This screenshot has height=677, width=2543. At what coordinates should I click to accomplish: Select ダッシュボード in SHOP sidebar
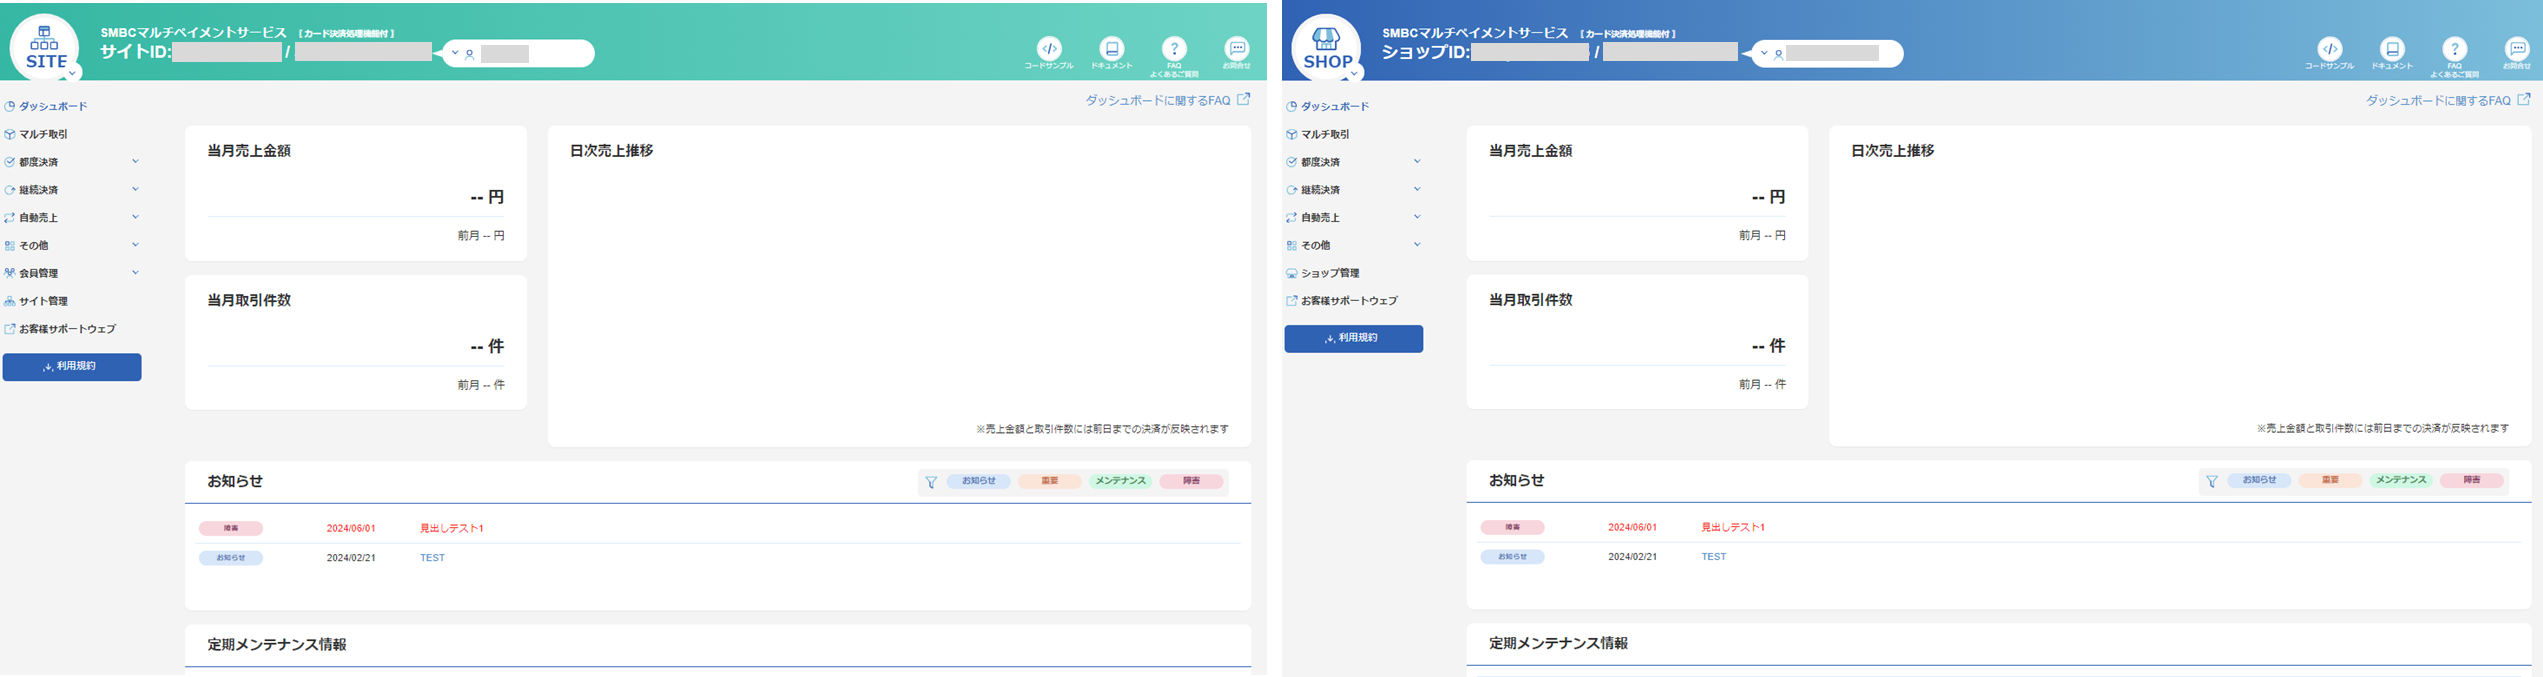point(1328,106)
